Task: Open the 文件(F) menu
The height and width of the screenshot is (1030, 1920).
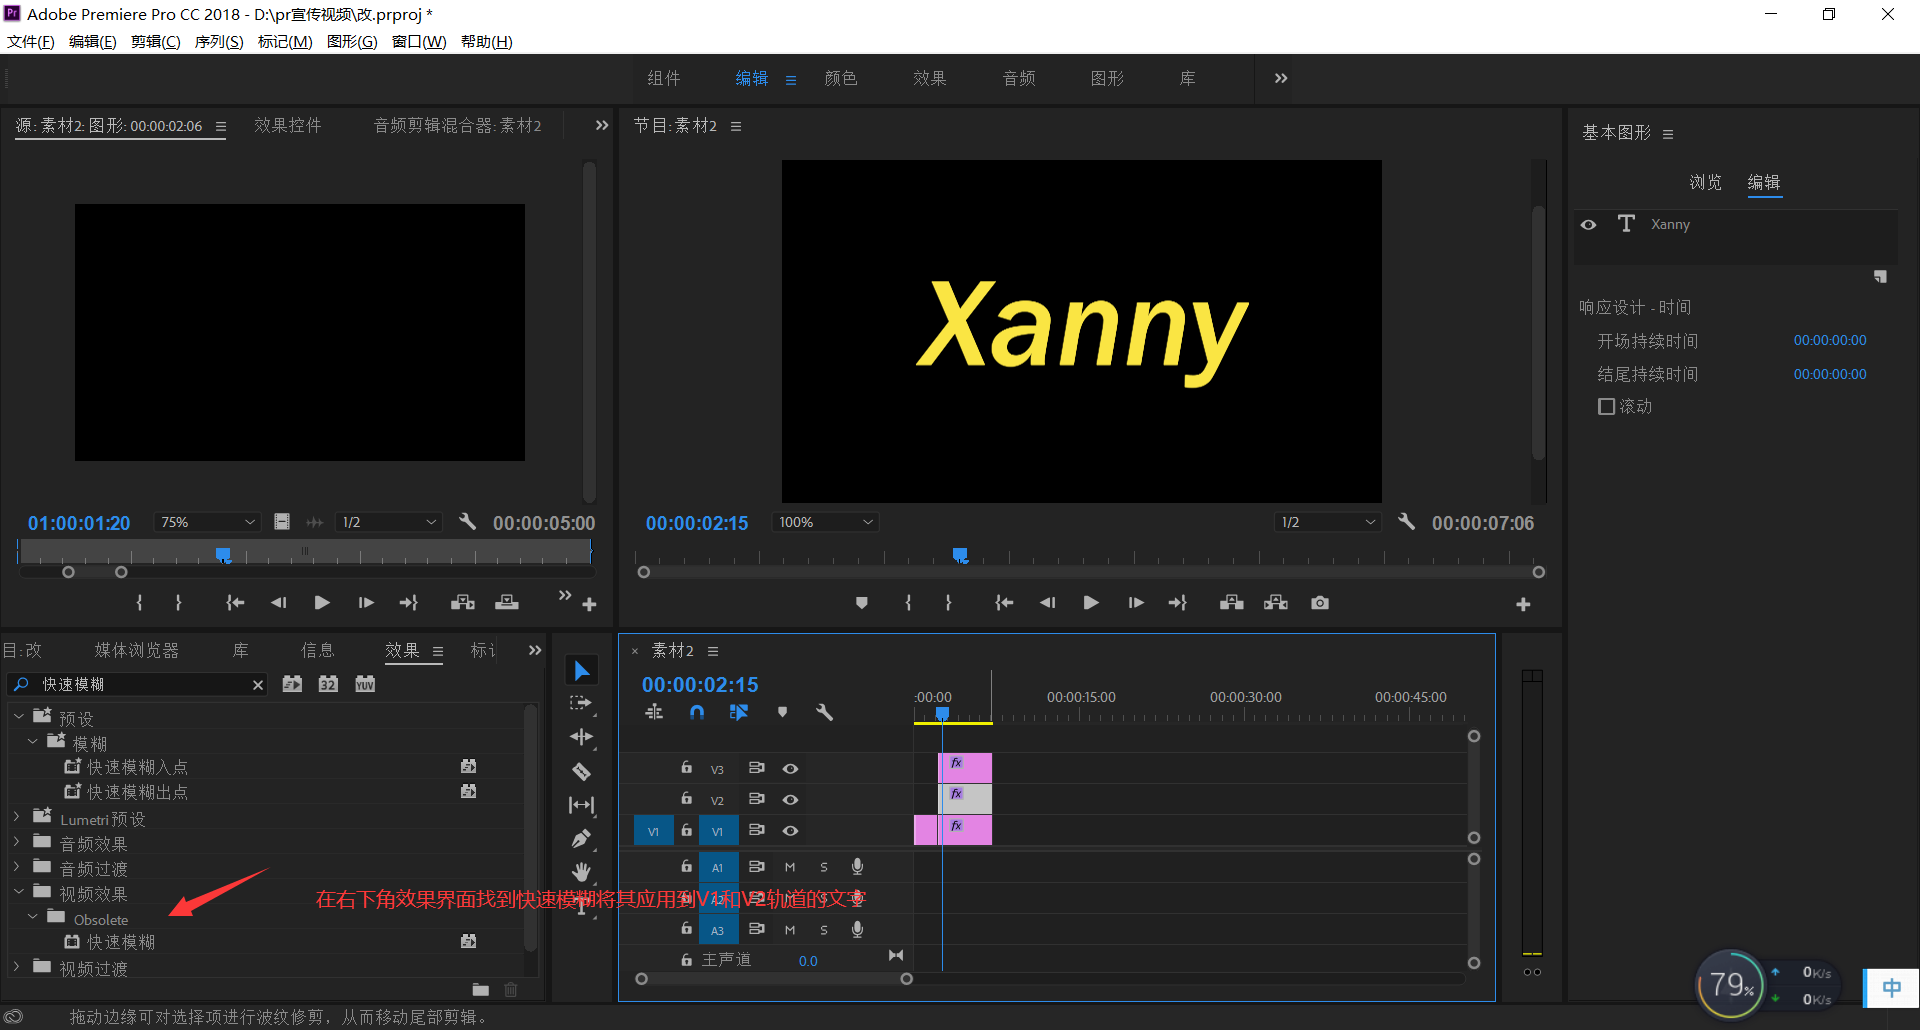Action: tap(31, 41)
